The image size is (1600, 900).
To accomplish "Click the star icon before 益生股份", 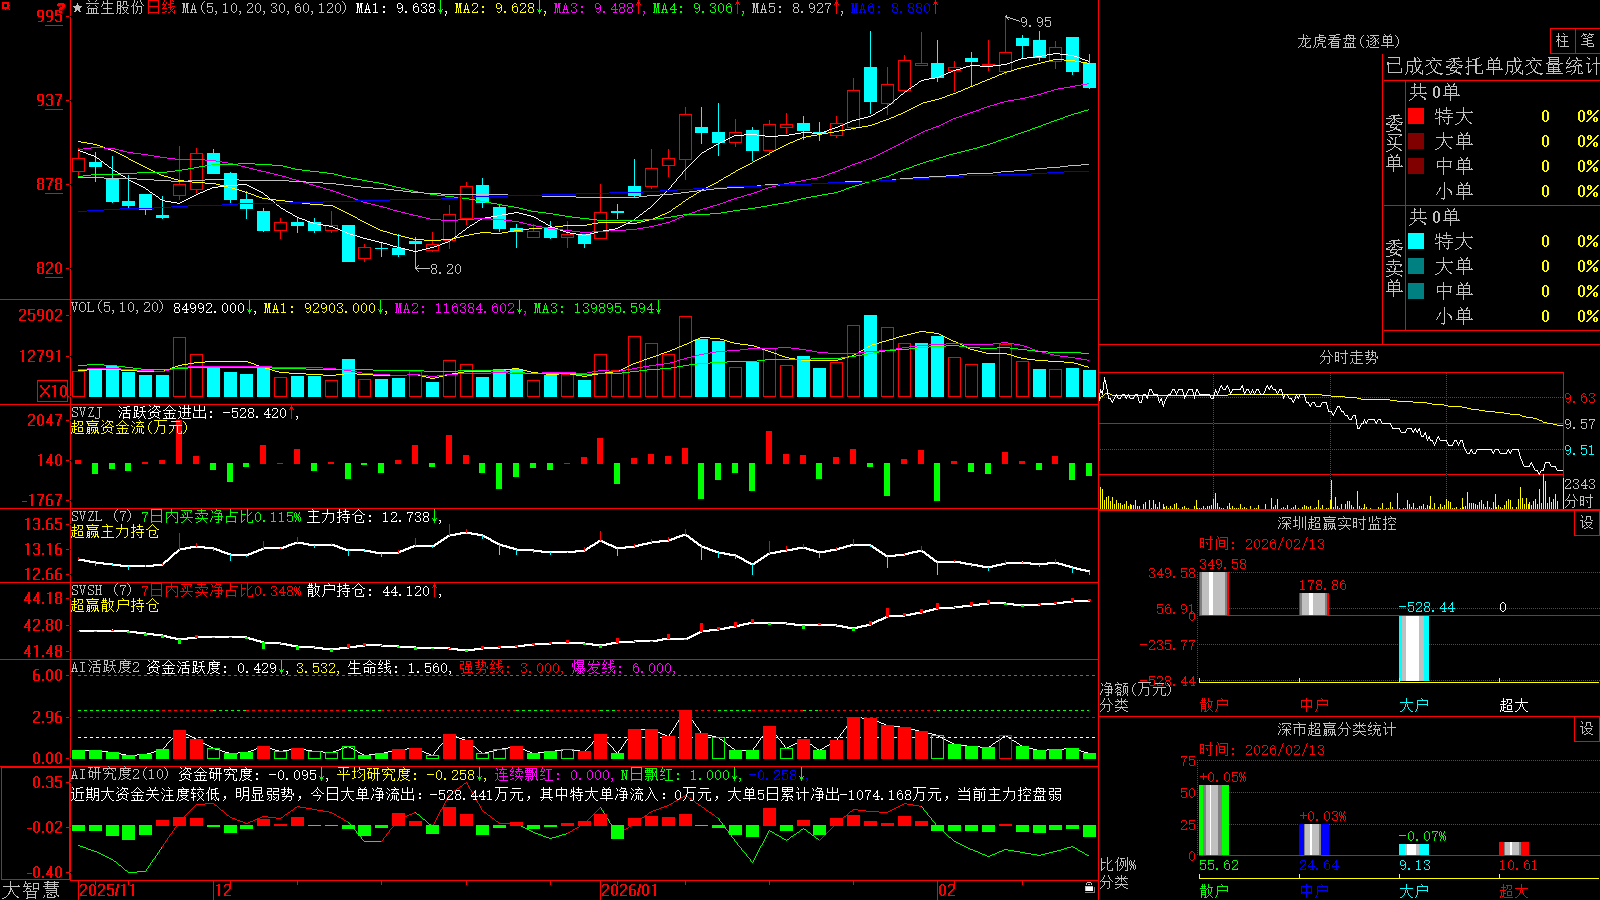I will click(x=78, y=8).
